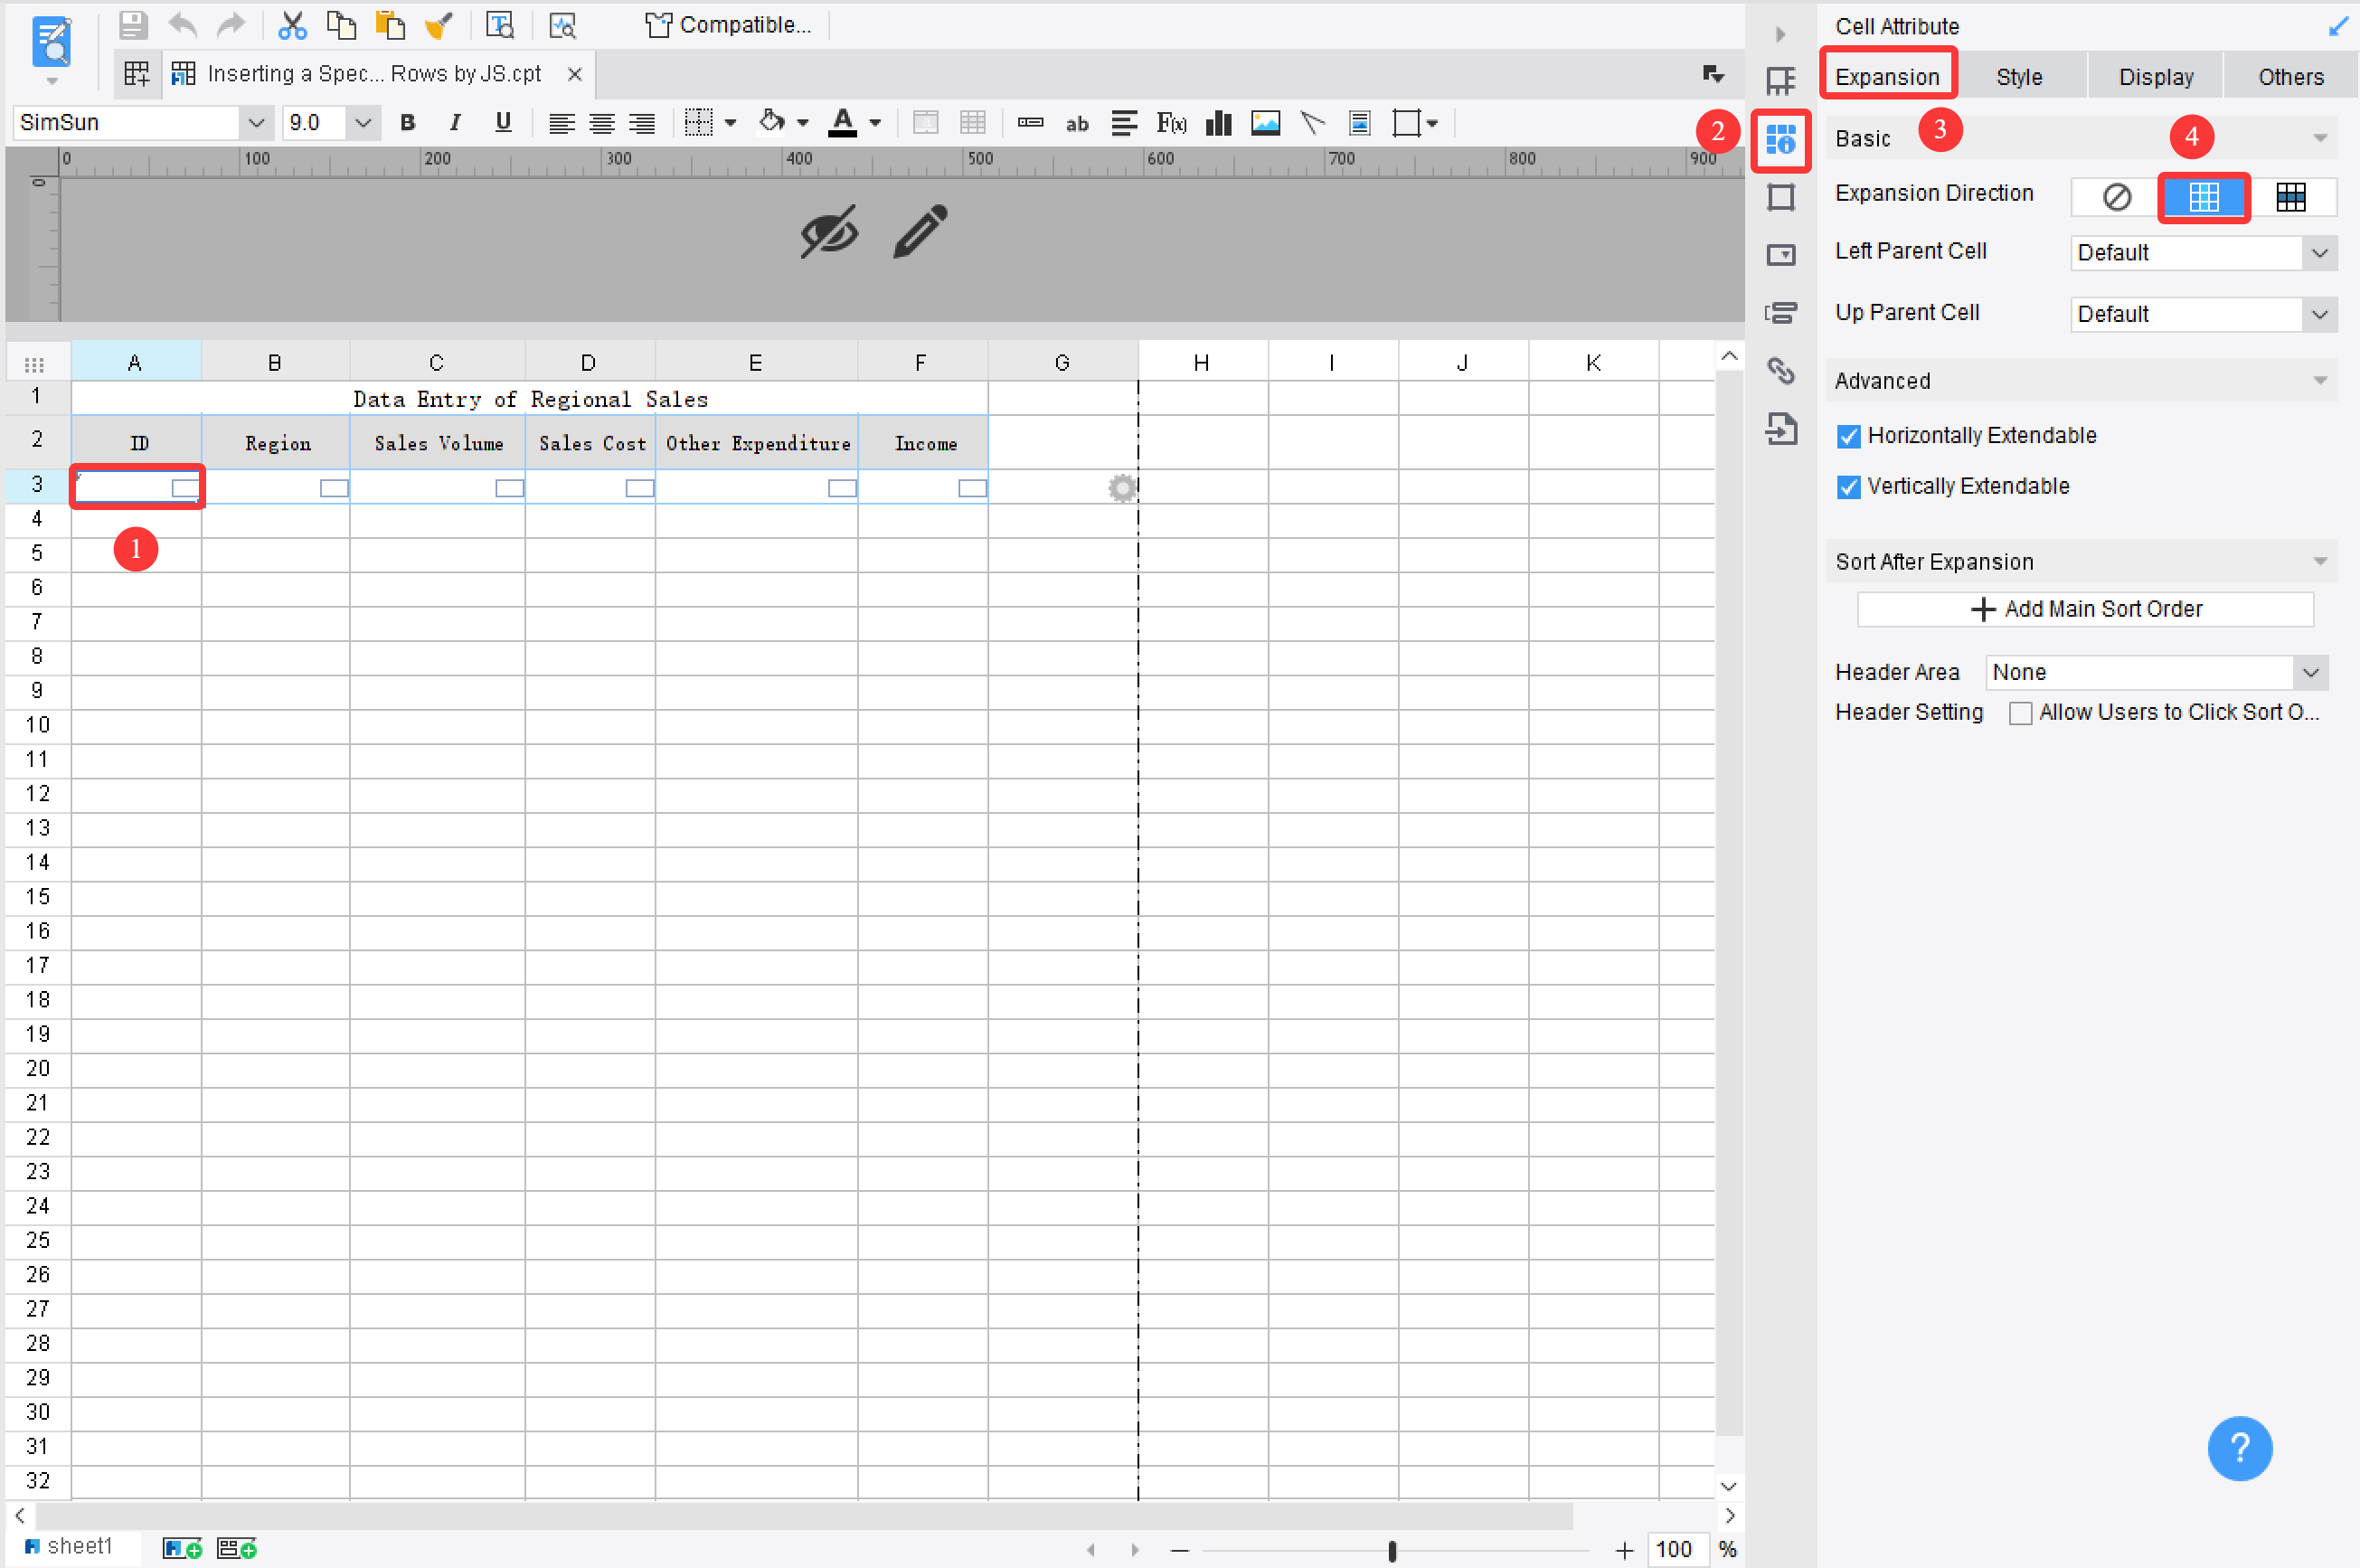Apply underline to cell text

pyautogui.click(x=503, y=122)
